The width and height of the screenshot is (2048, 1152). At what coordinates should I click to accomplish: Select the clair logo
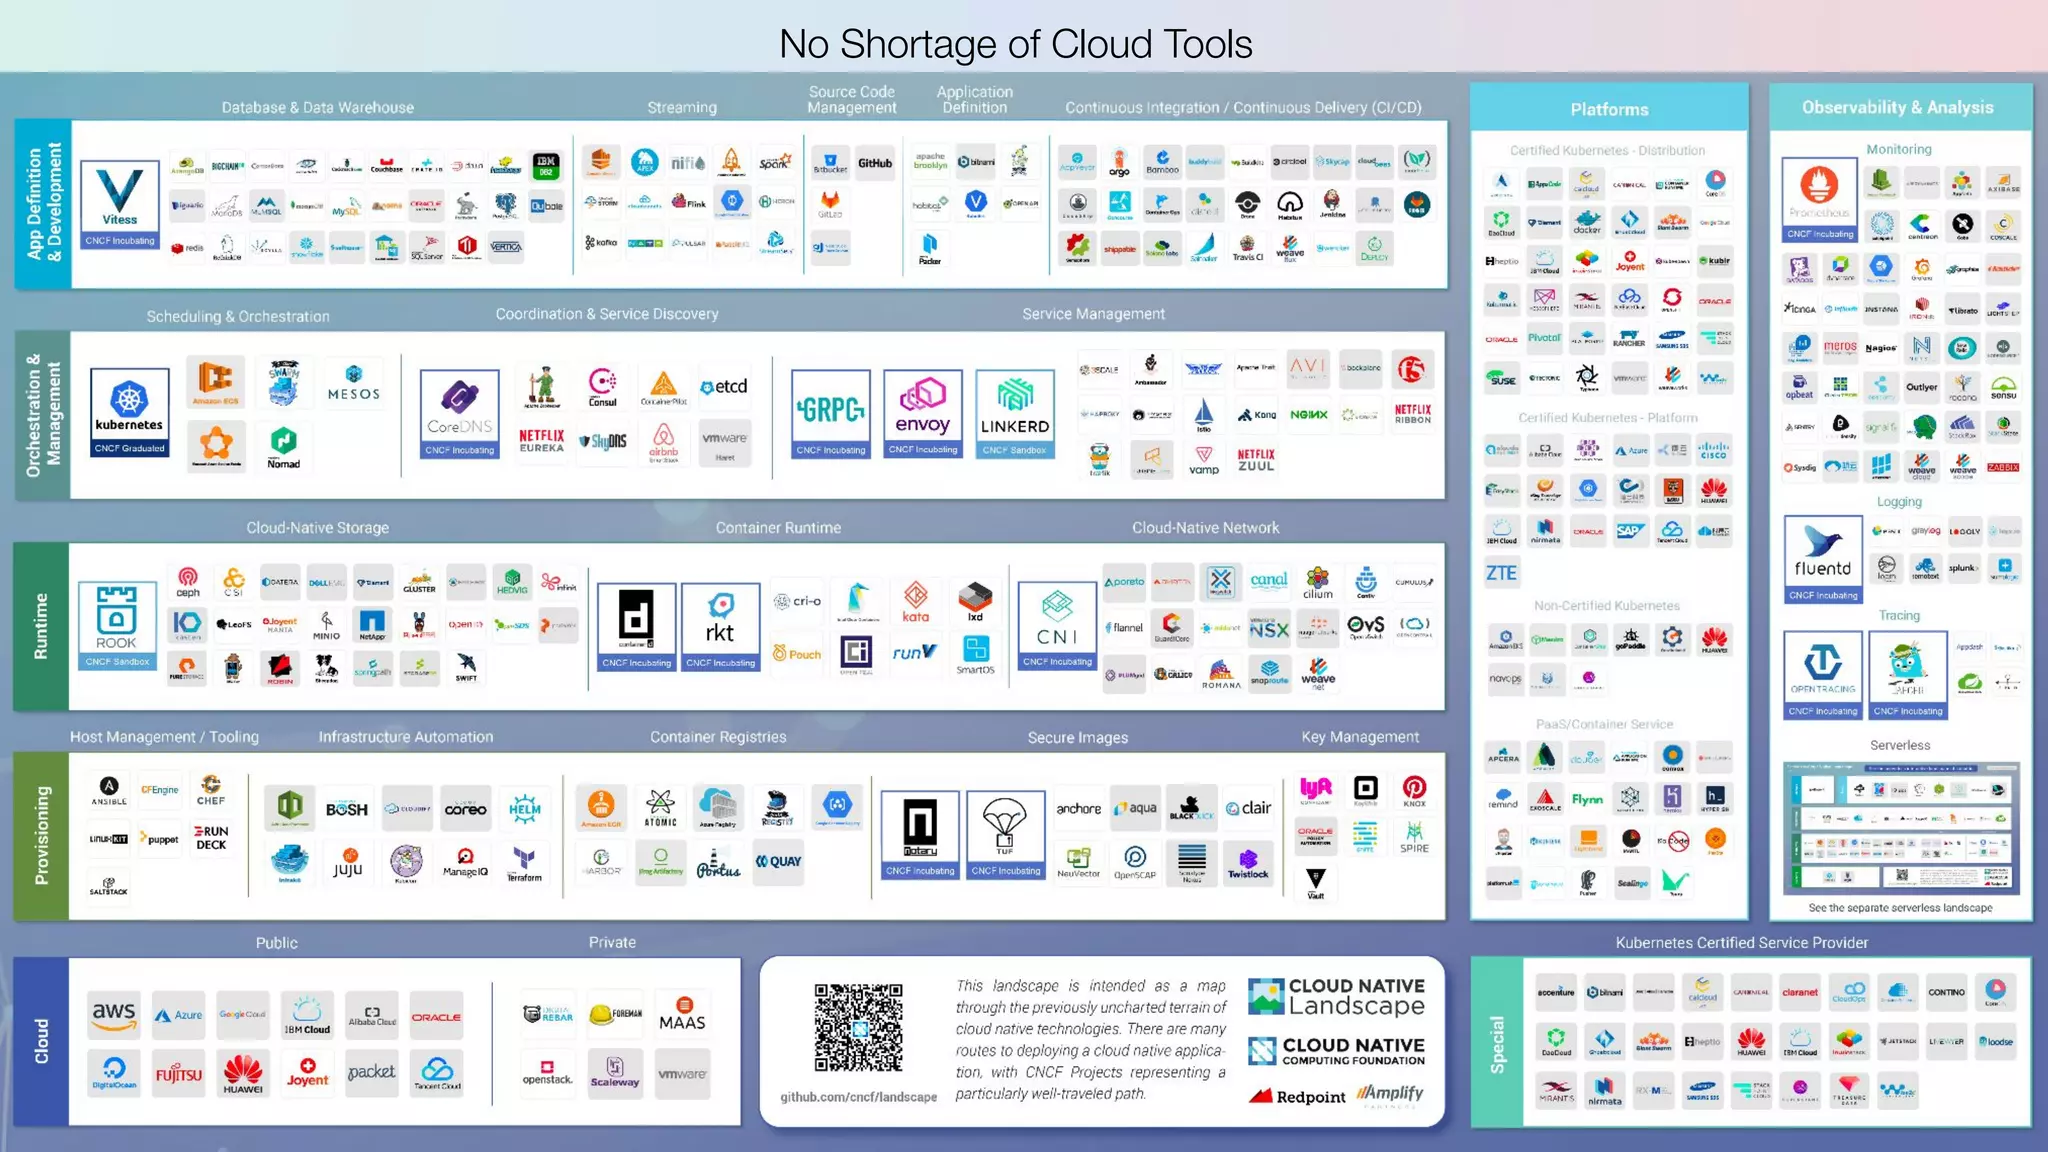pos(1249,808)
